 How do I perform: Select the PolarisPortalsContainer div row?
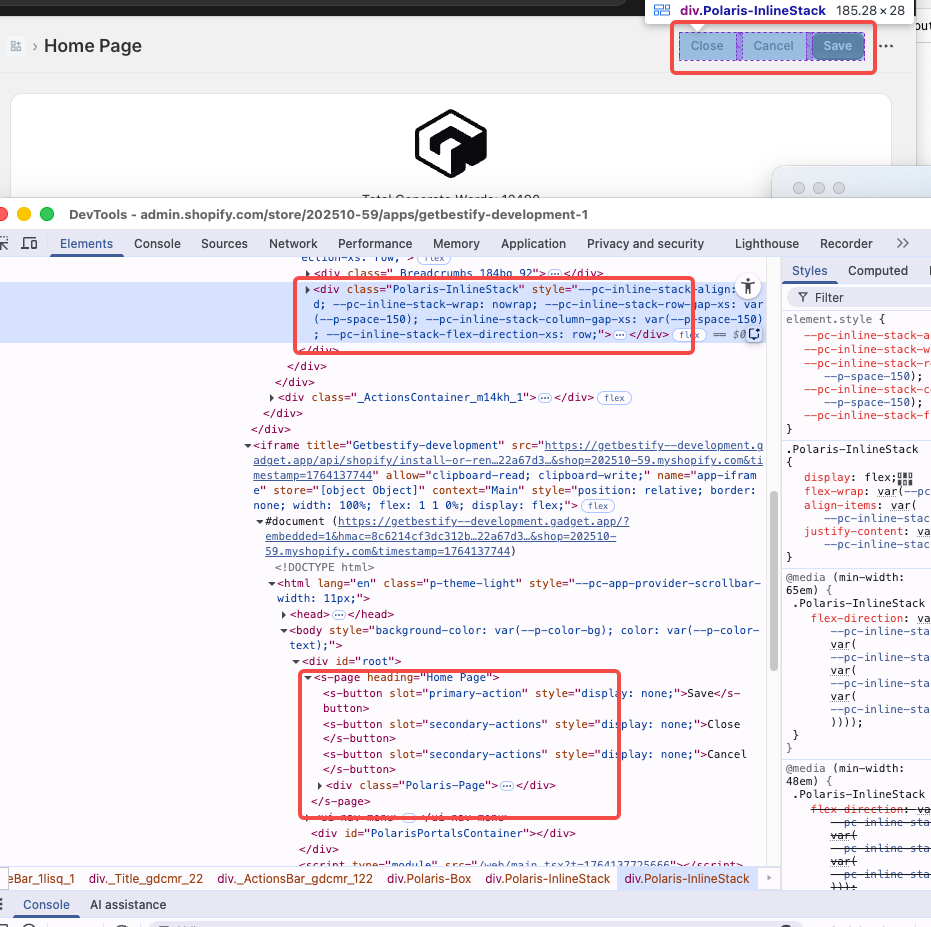click(x=443, y=834)
